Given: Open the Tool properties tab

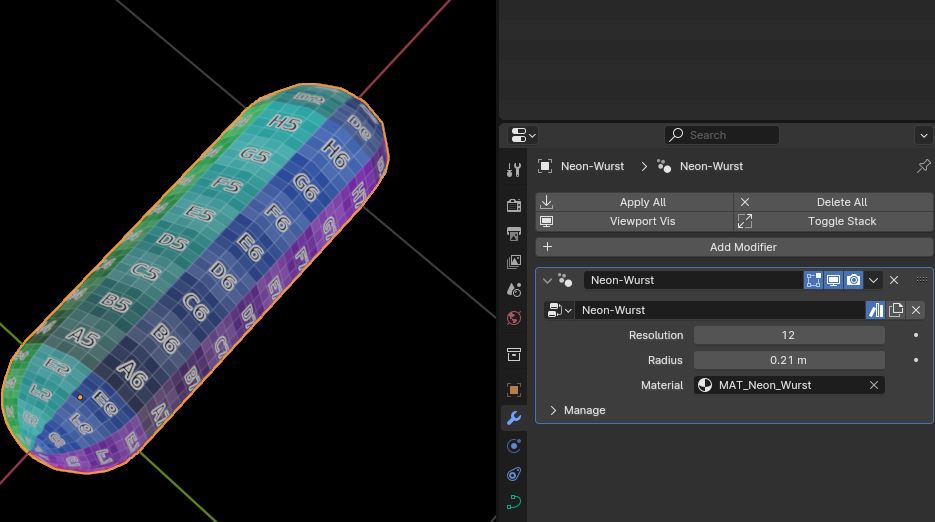Looking at the screenshot, I should click(x=514, y=171).
